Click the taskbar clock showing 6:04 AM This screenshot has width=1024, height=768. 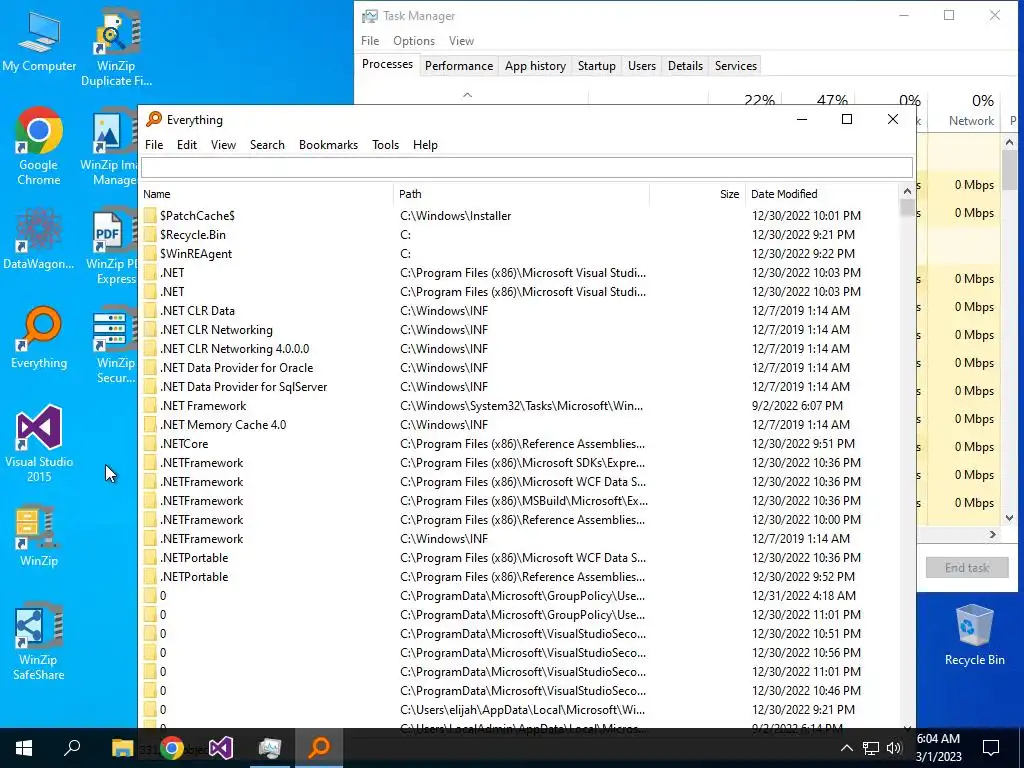[x=938, y=748]
